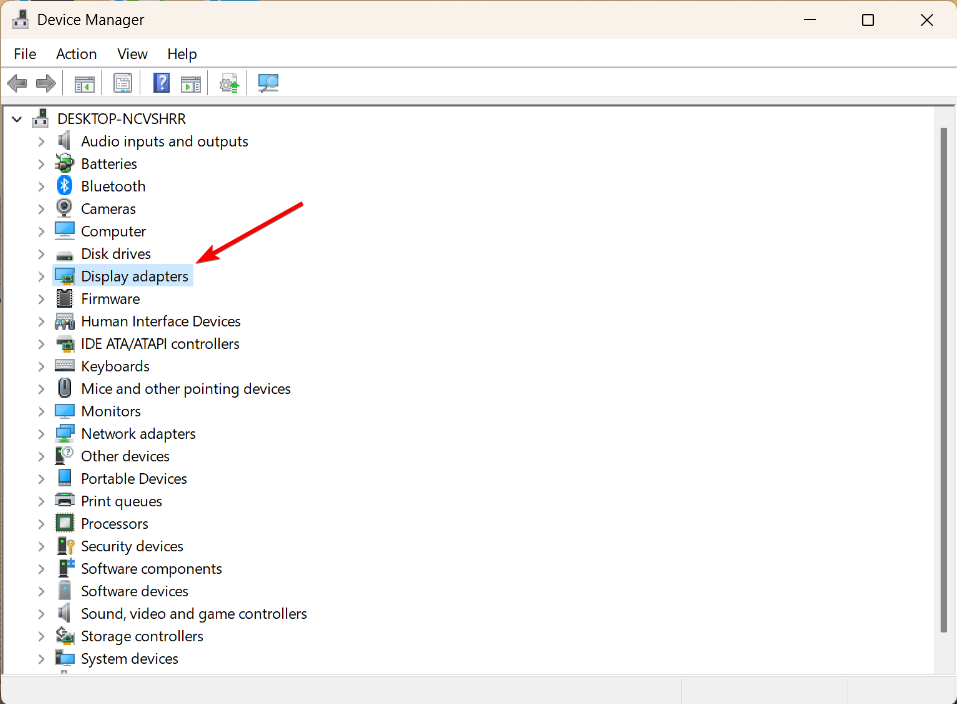Viewport: 957px width, 704px height.
Task: Select the Batteries label
Action: [x=109, y=164]
